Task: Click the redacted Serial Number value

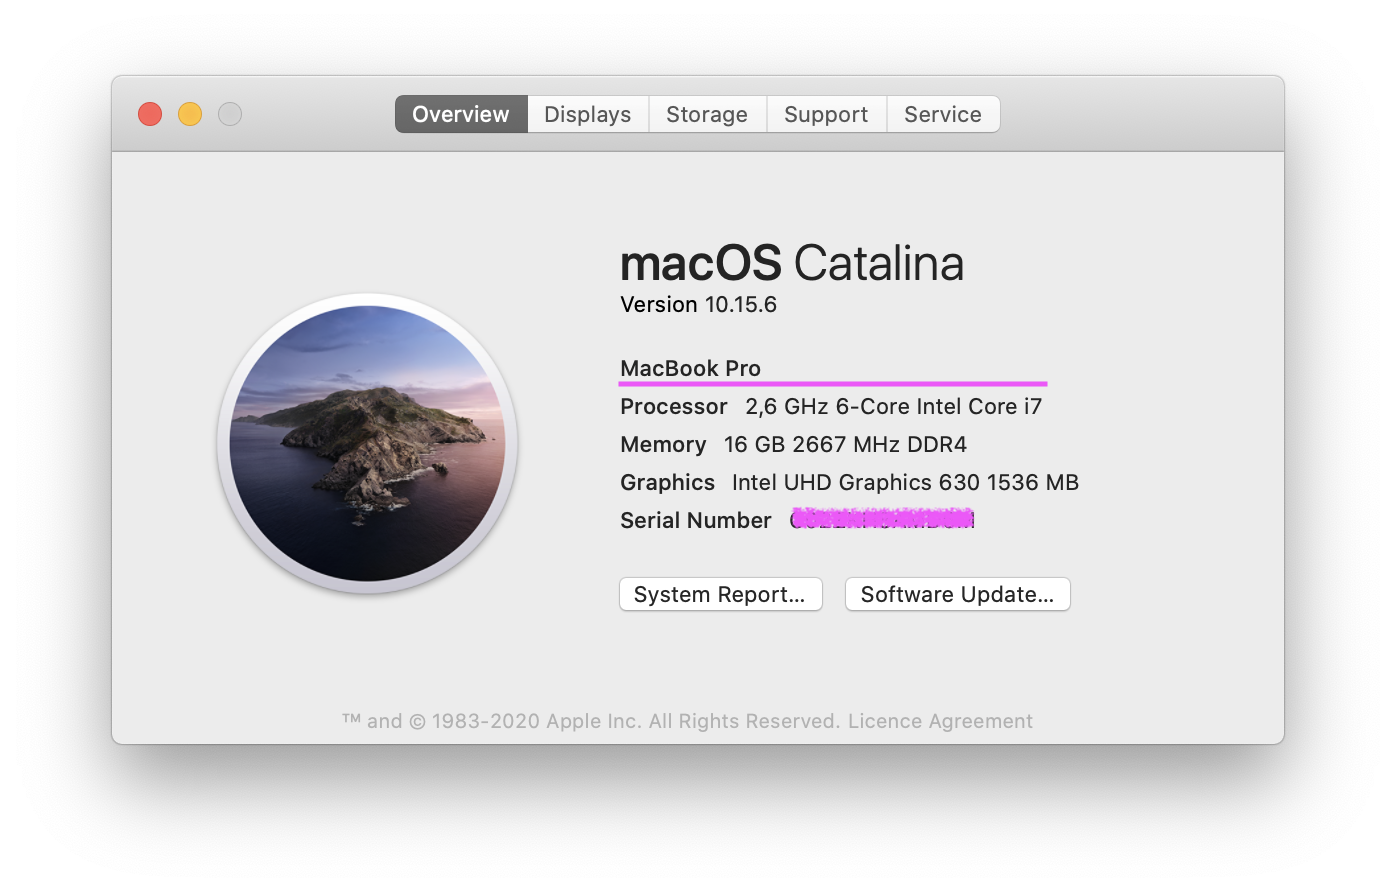Action: click(880, 519)
